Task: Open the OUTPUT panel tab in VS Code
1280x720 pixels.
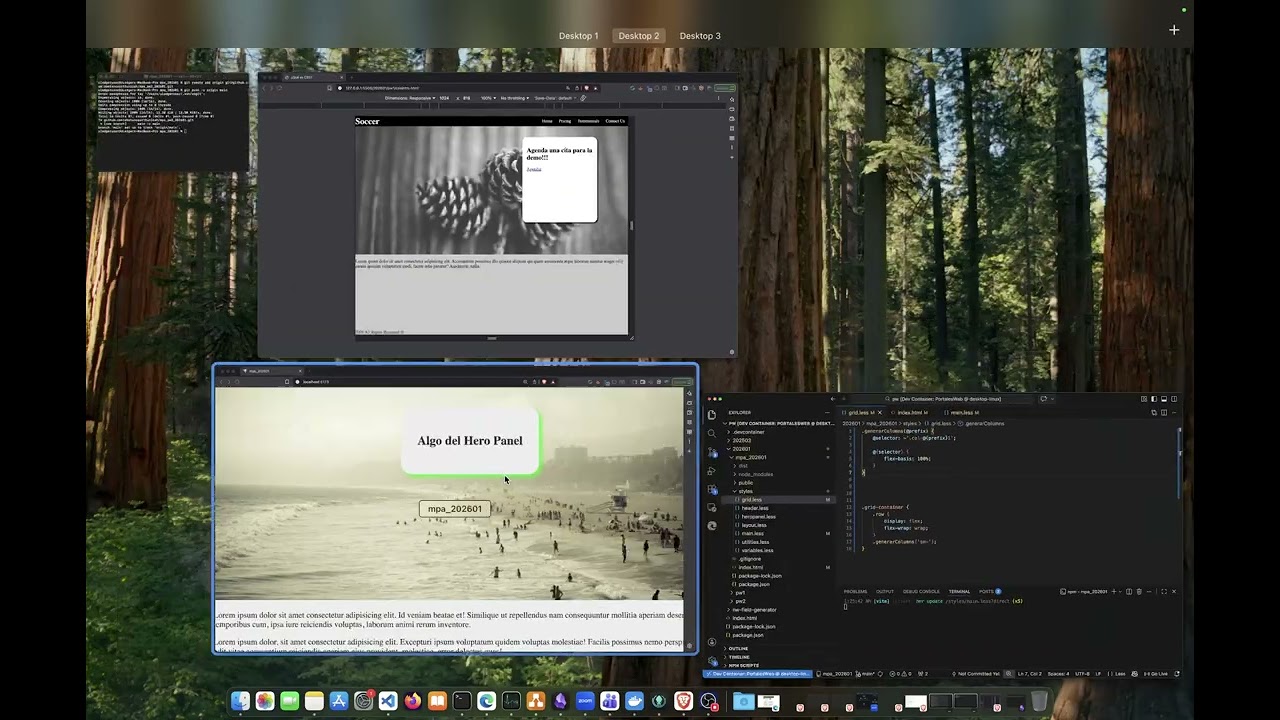Action: [x=885, y=591]
